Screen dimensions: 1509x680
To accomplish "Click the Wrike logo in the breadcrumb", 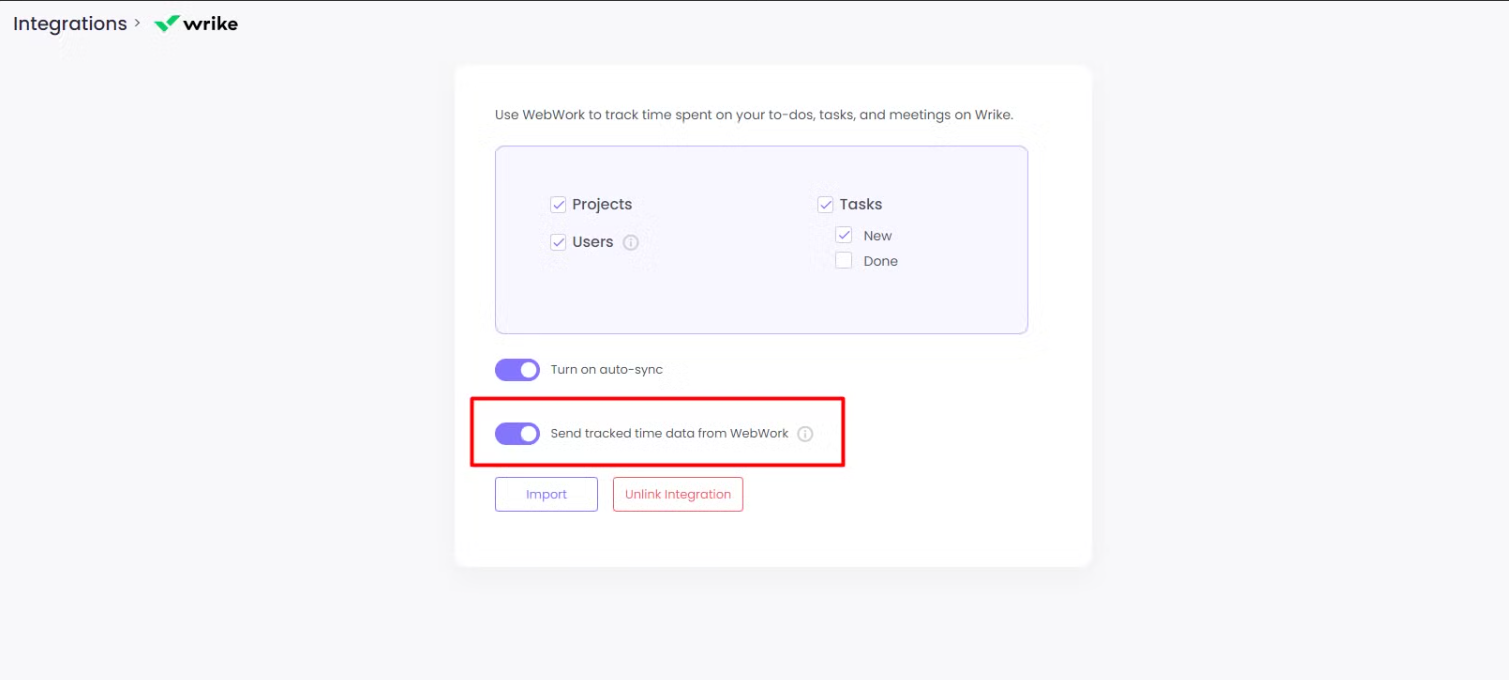I will point(196,24).
